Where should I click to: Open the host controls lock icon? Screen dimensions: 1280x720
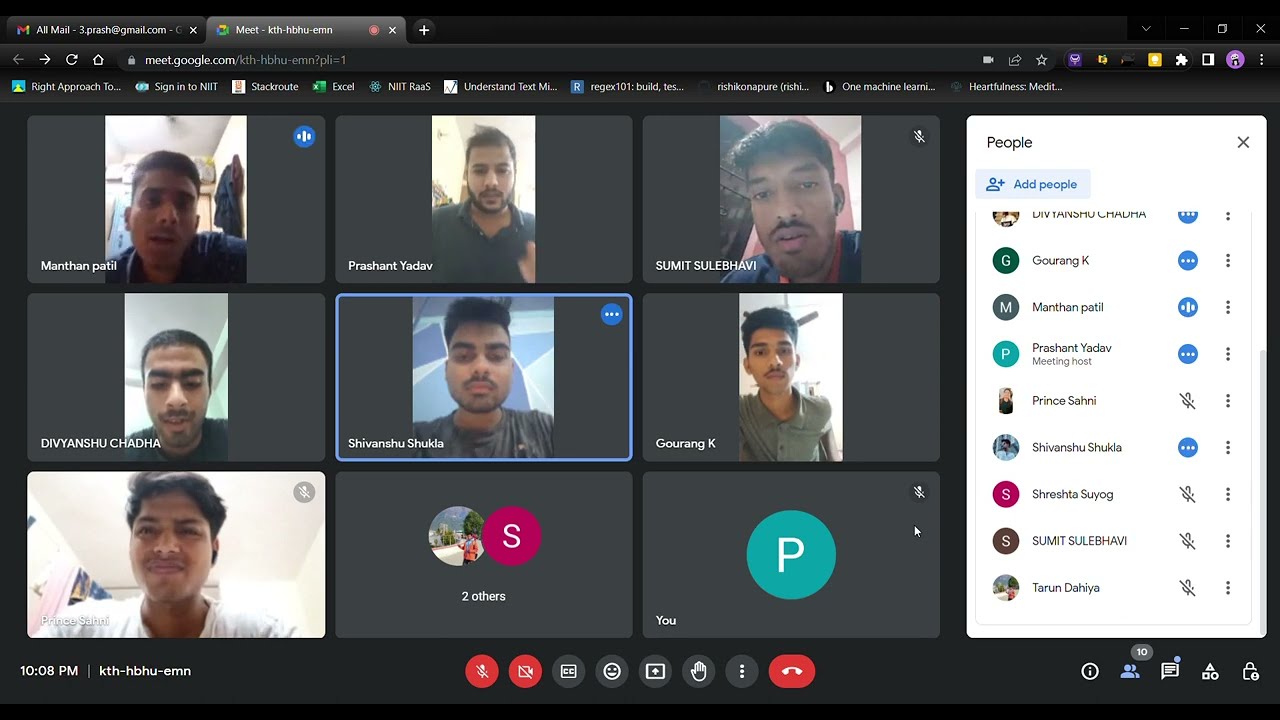[x=1250, y=672]
